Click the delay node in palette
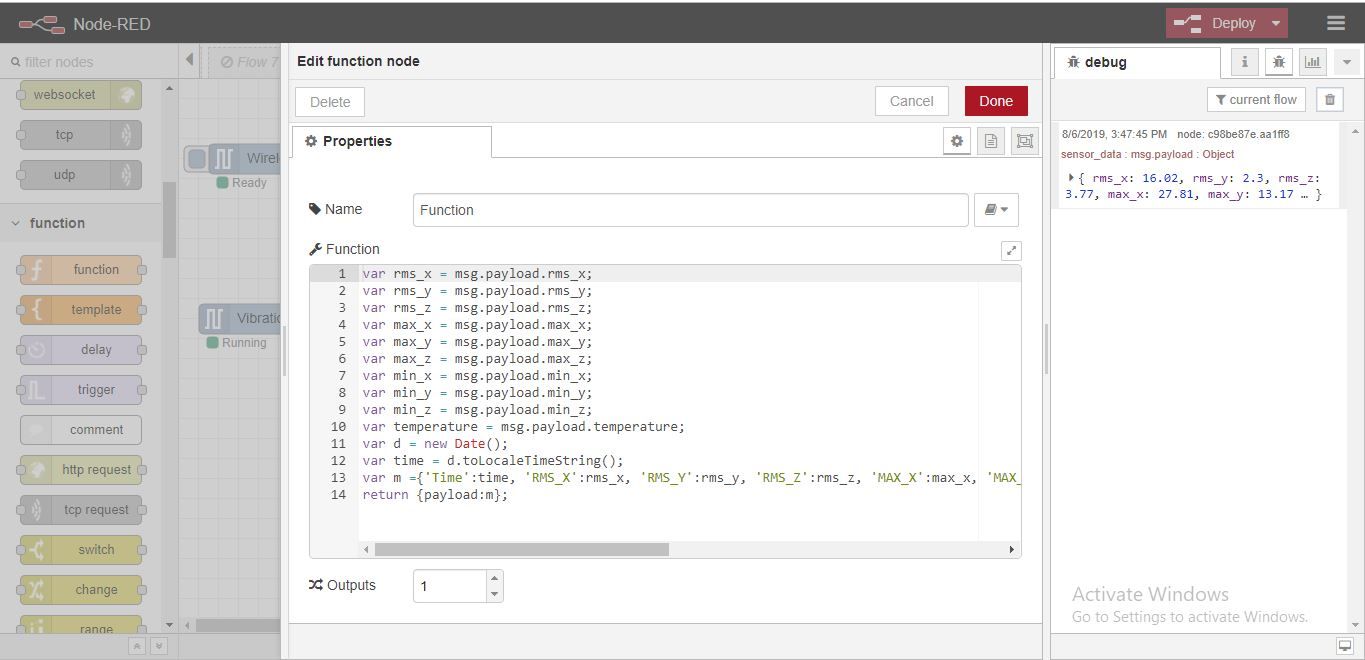 pyautogui.click(x=81, y=350)
